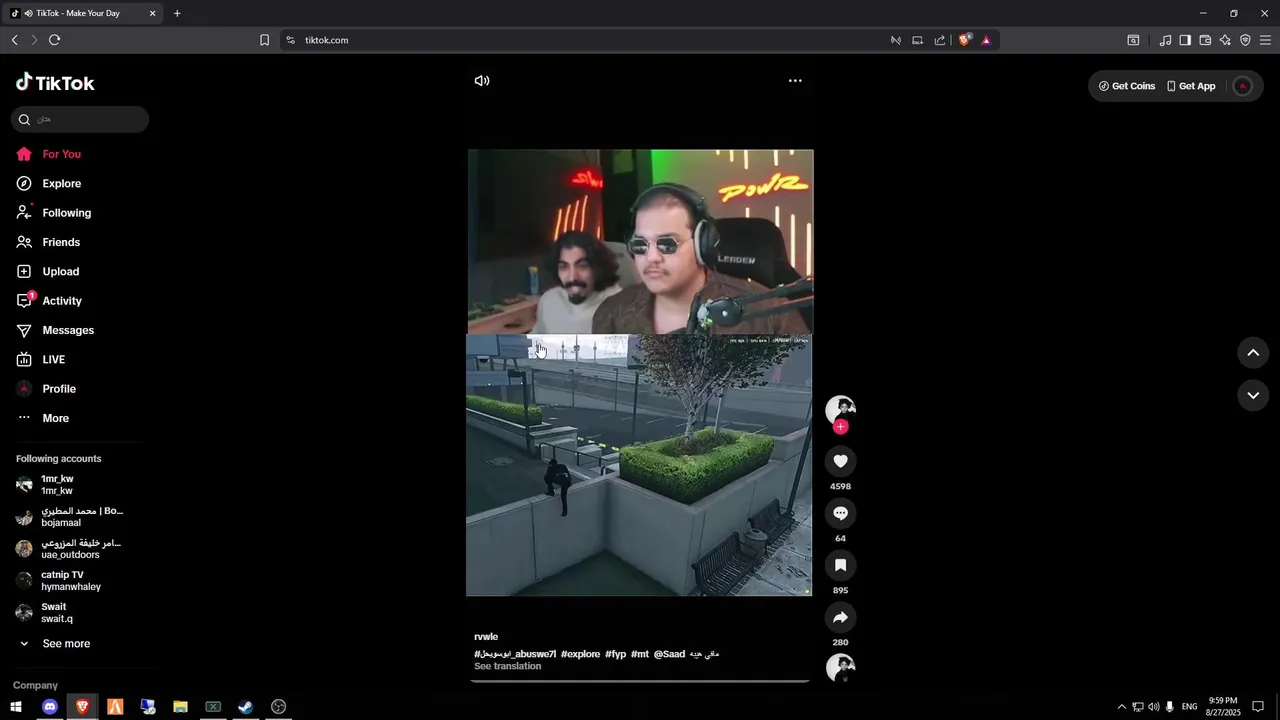The image size is (1280, 720).
Task: Click the share page icon in address bar
Action: [x=940, y=40]
